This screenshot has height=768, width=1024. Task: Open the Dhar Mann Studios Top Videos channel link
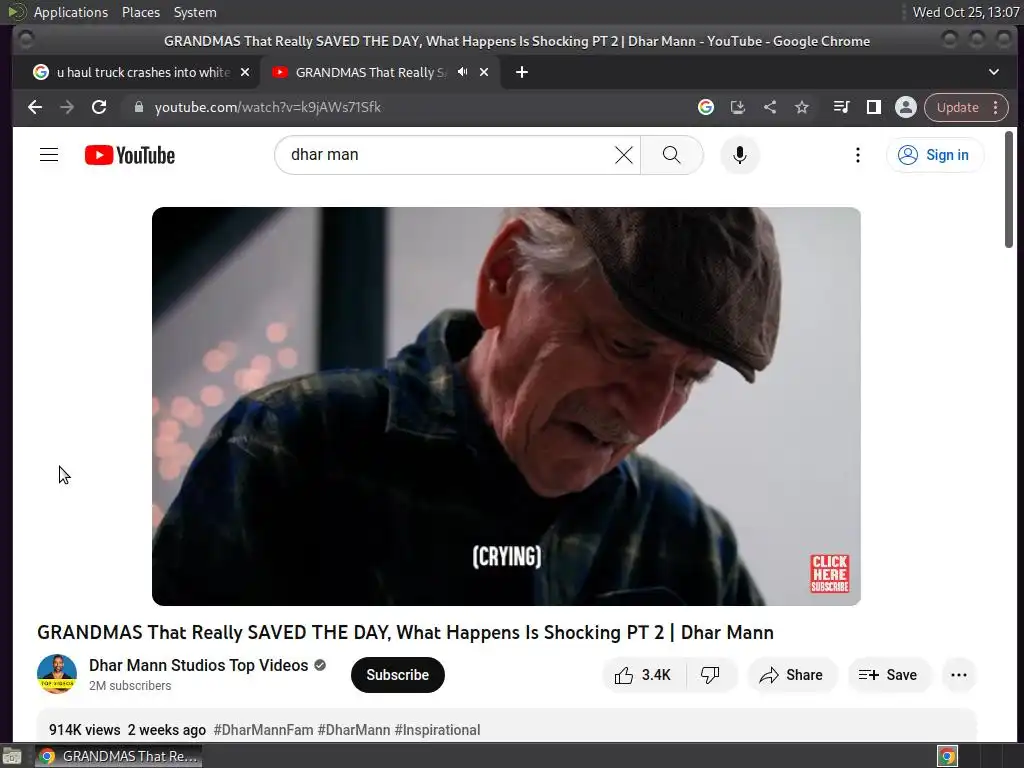pos(199,665)
